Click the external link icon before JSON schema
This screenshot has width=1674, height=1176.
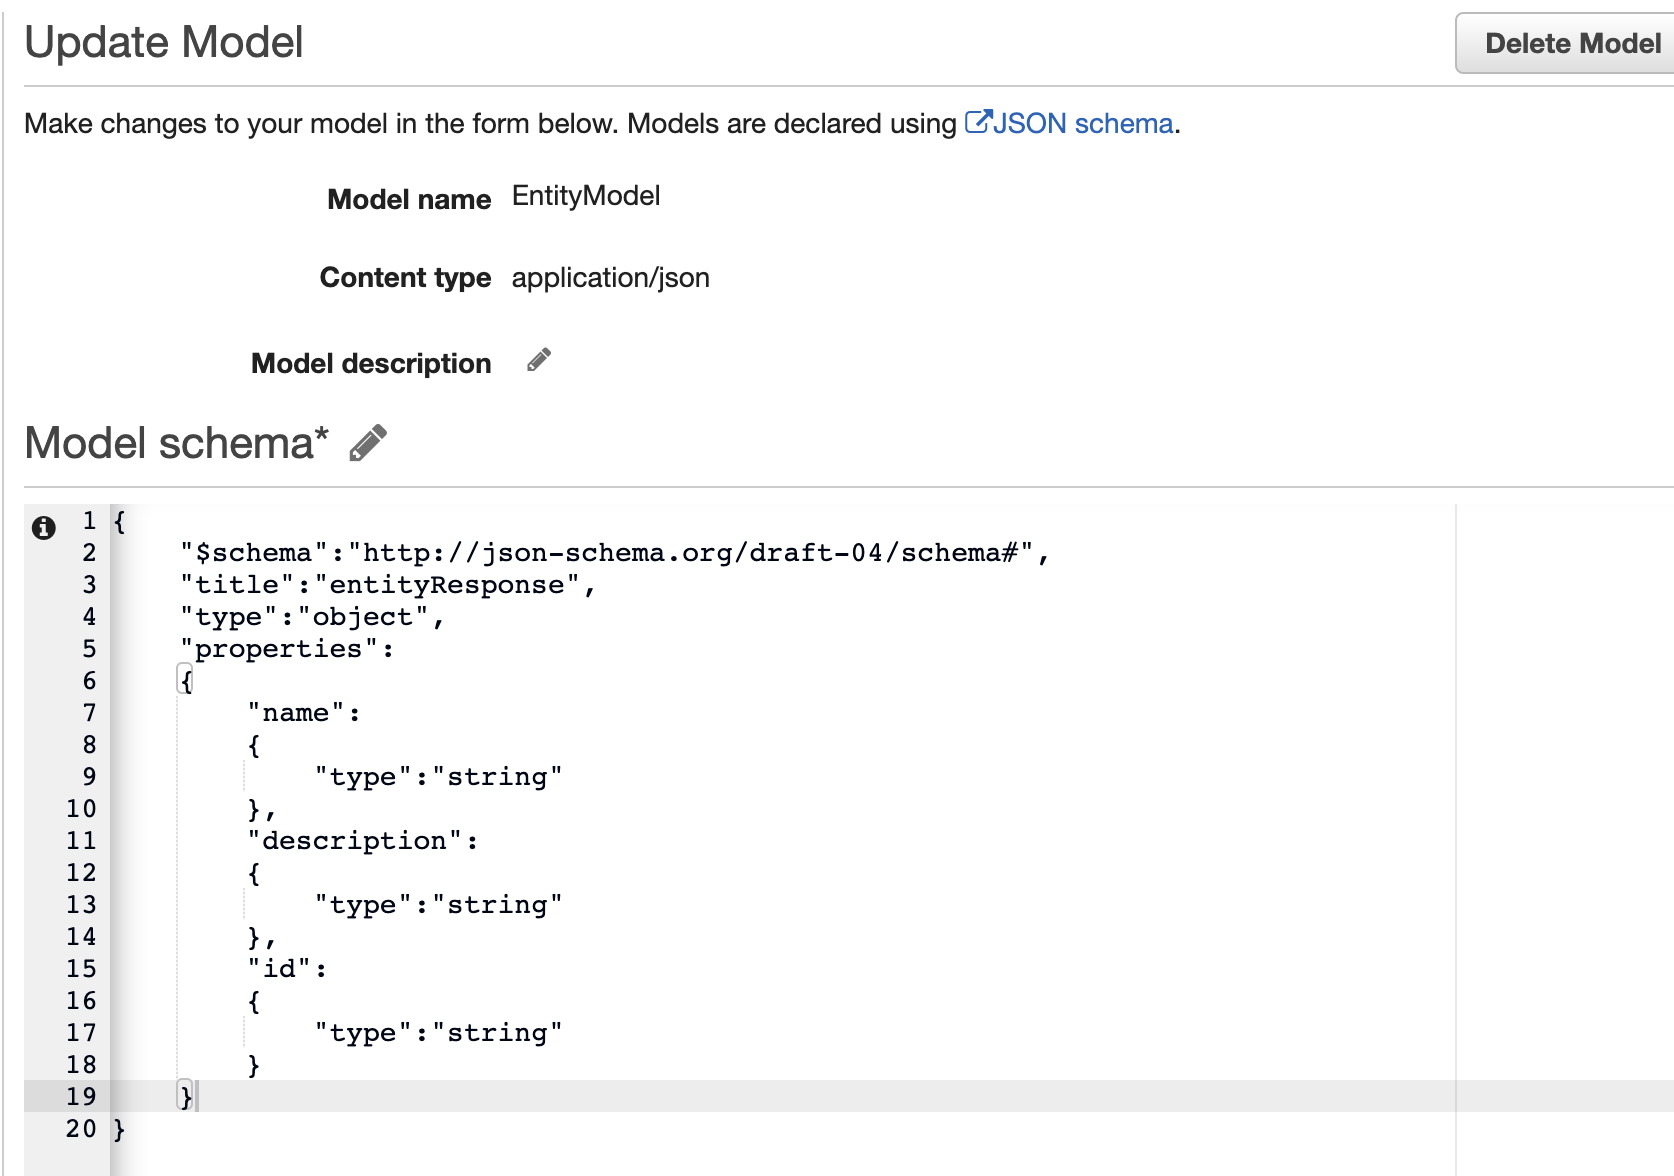point(977,122)
